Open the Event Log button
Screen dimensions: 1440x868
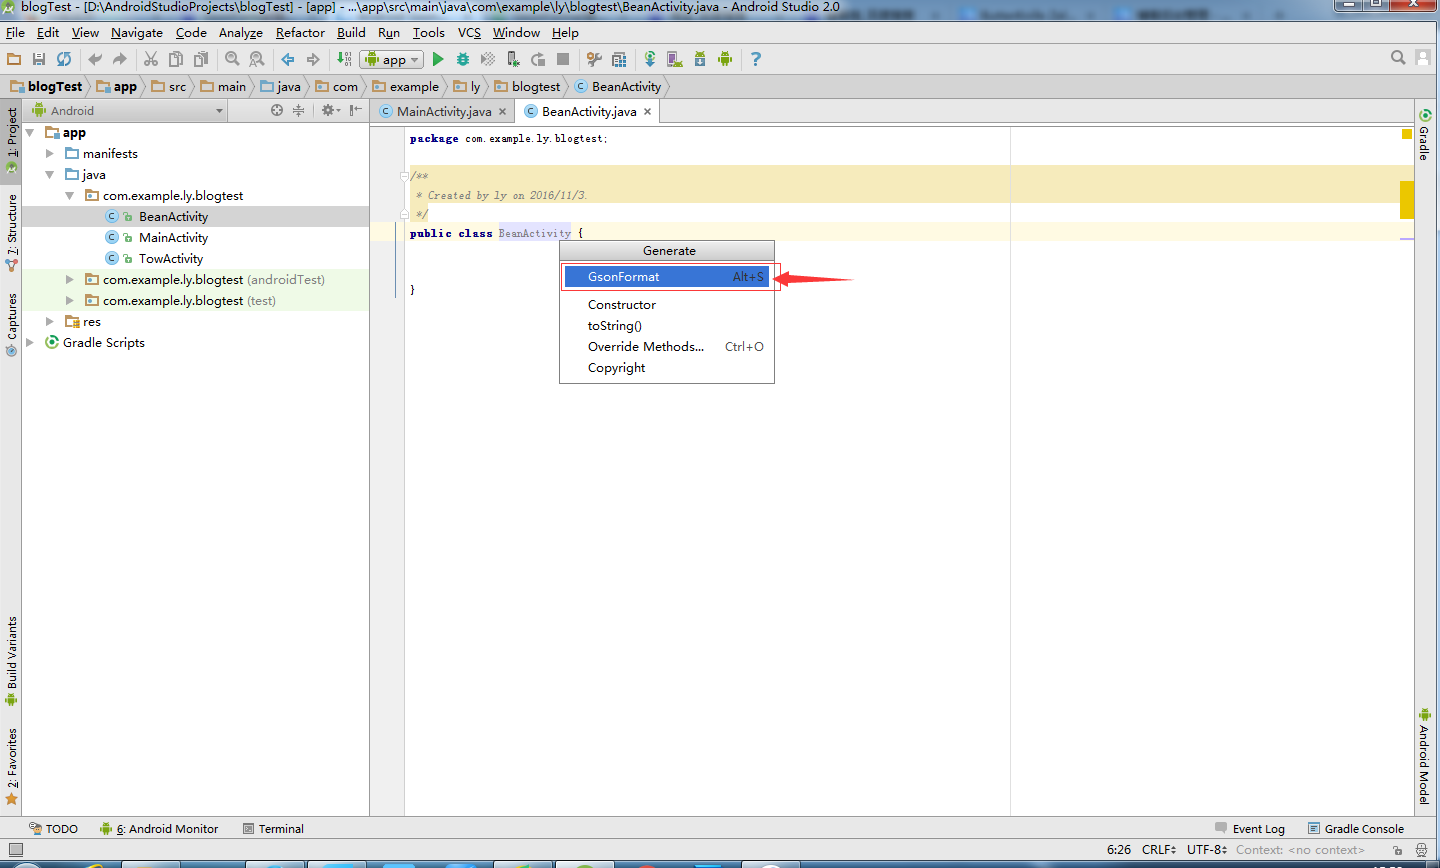pyautogui.click(x=1250, y=828)
